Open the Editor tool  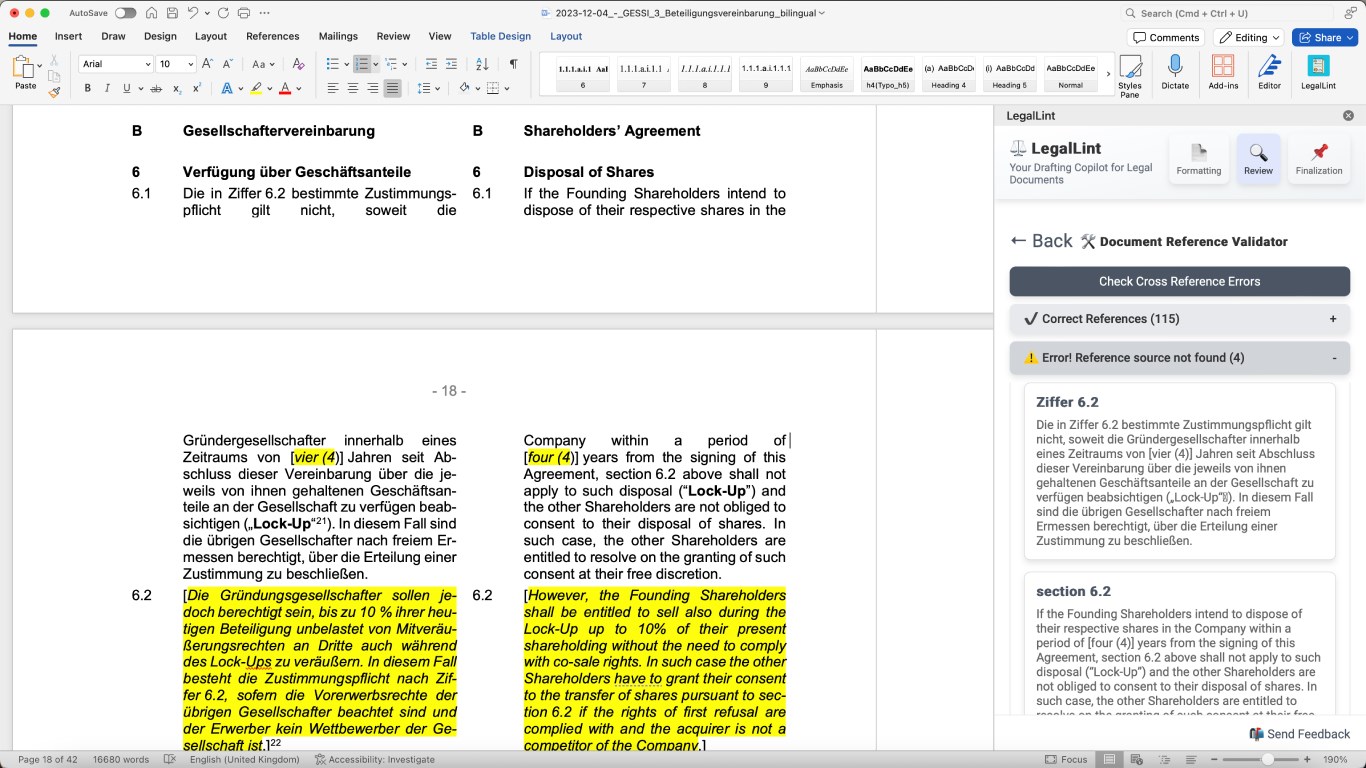(x=1269, y=72)
